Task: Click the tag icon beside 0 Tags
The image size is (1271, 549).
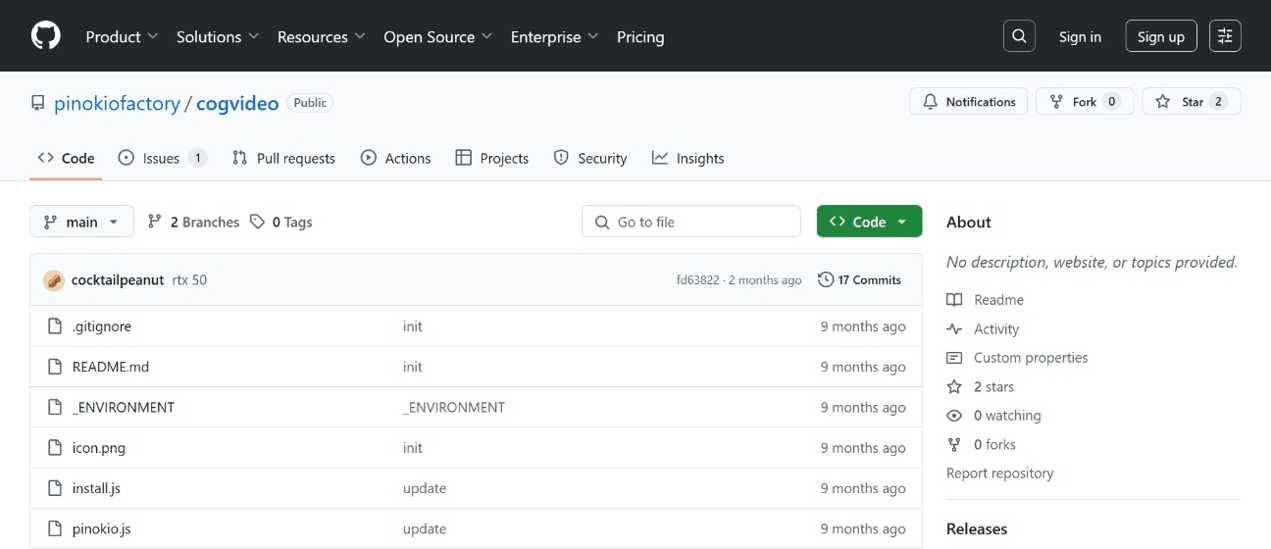Action: coord(257,222)
